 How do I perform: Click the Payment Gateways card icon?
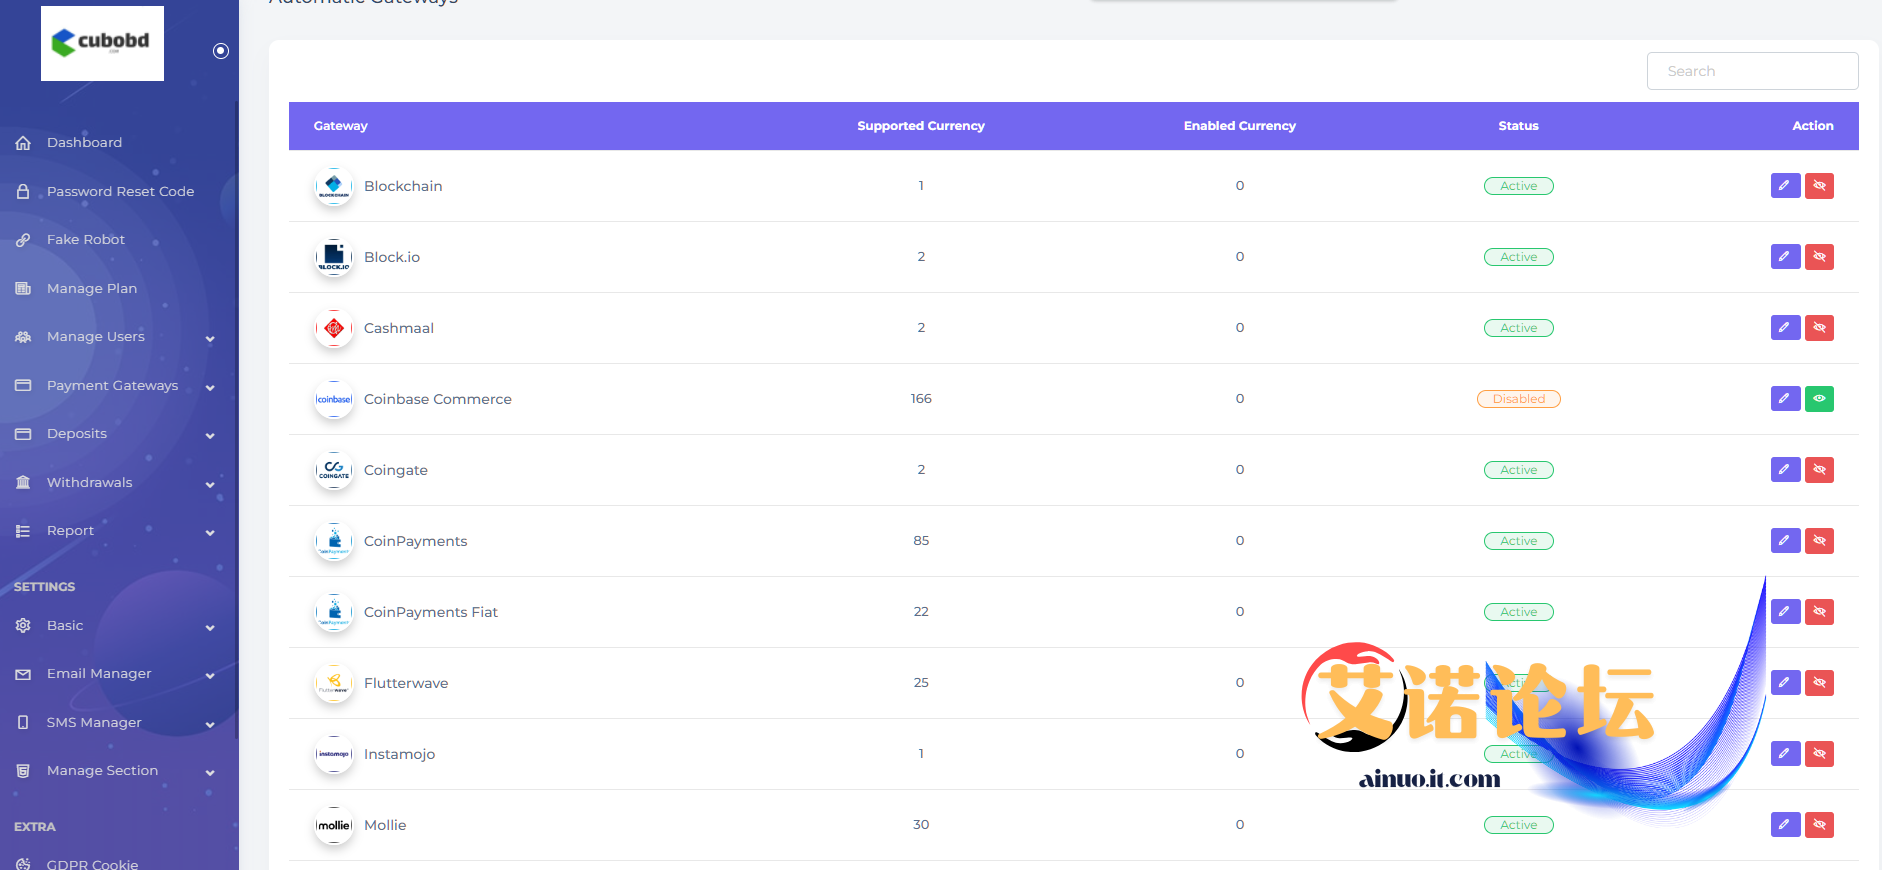click(23, 385)
